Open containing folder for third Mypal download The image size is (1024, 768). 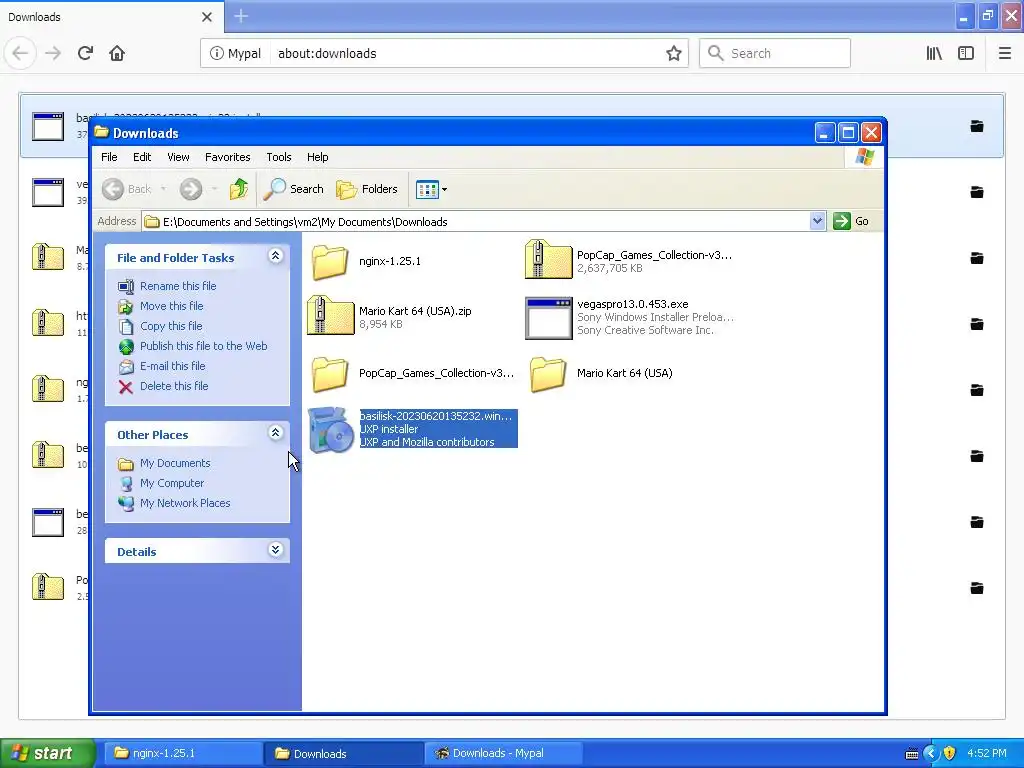(977, 258)
